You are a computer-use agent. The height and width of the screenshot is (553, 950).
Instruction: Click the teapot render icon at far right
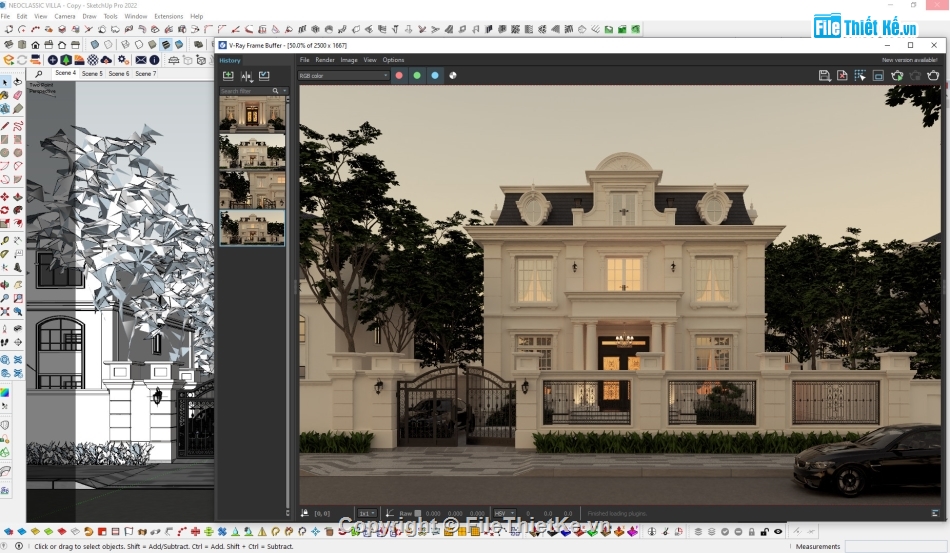(x=933, y=76)
